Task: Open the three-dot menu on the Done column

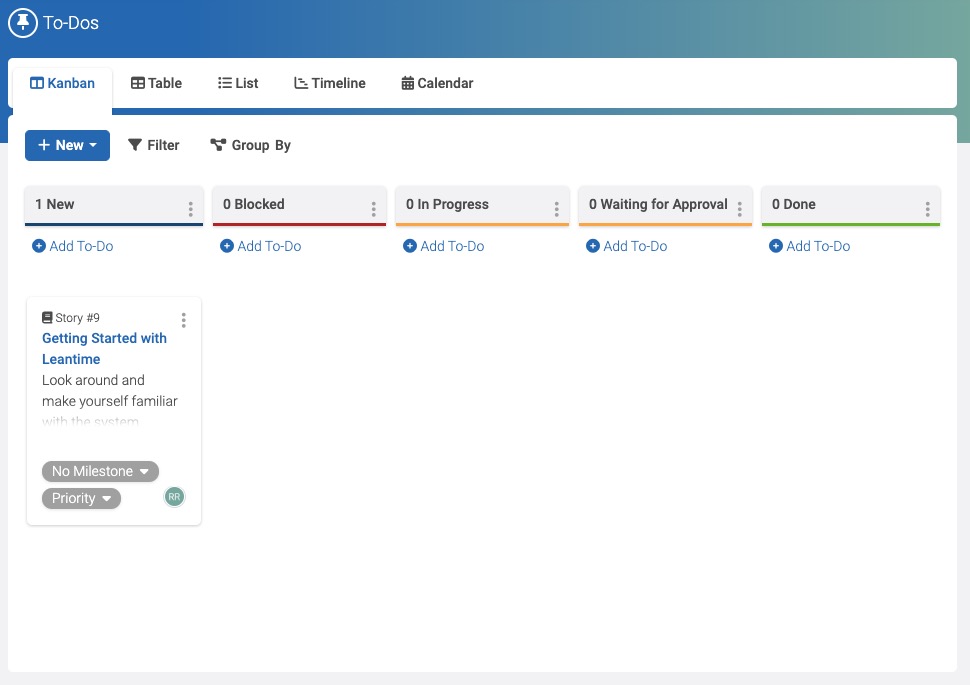Action: [928, 208]
